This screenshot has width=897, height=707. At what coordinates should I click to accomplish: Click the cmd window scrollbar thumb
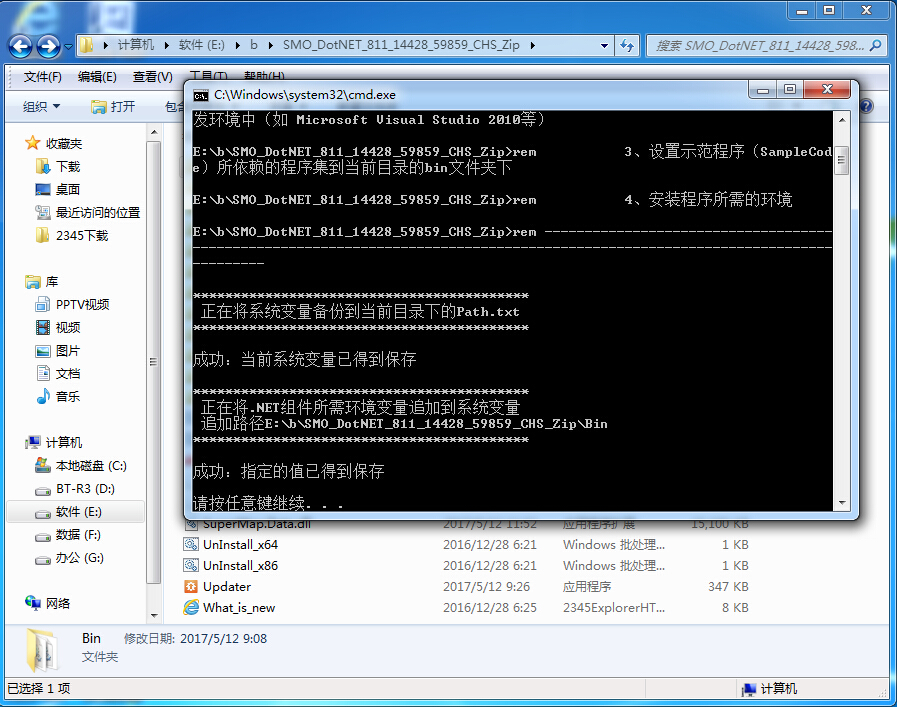click(842, 160)
